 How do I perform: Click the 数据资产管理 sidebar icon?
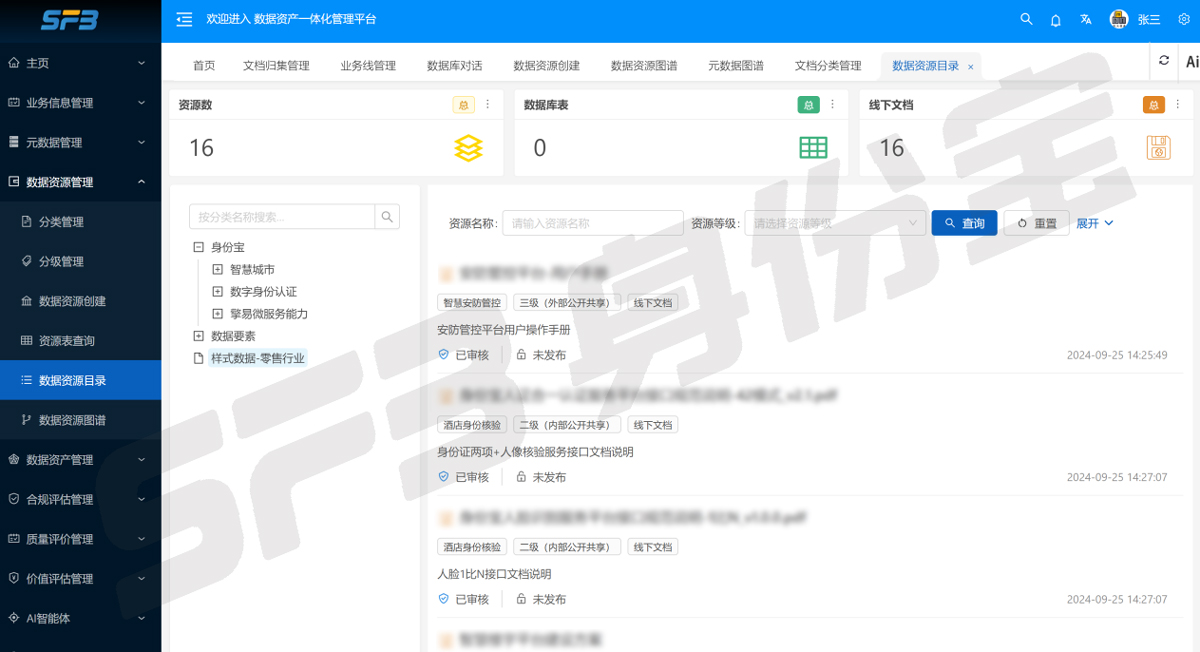pyautogui.click(x=14, y=460)
